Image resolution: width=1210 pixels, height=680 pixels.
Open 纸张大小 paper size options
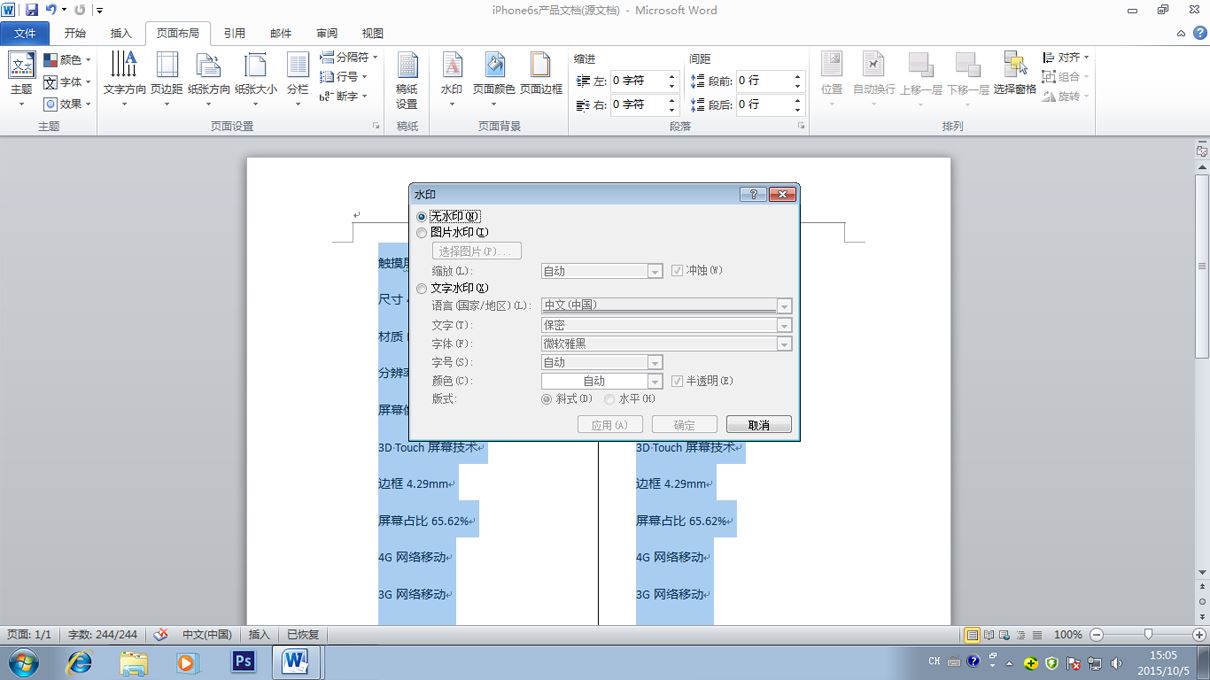tap(256, 78)
